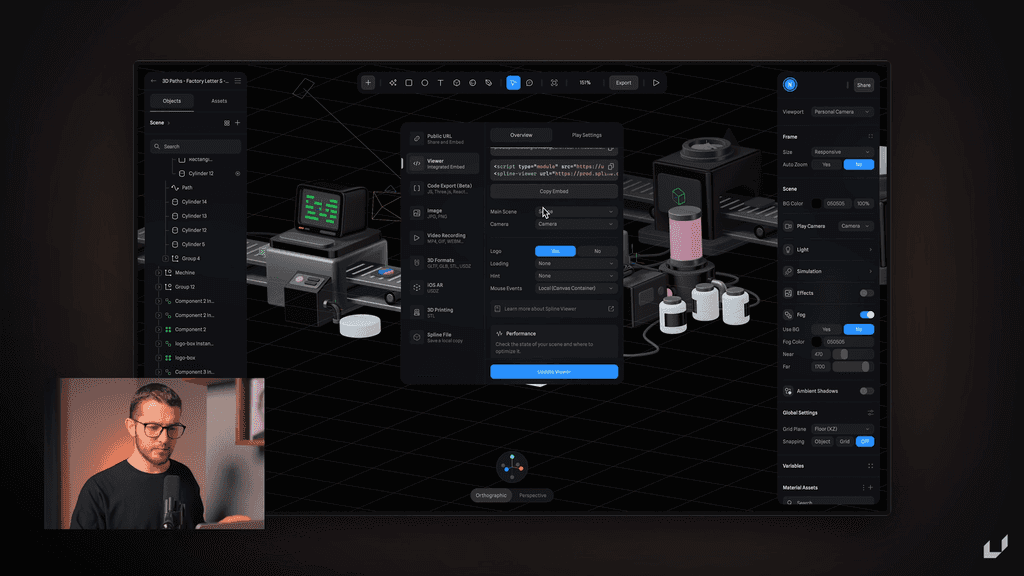Click the Learn more about Spline Viewer link
The image size is (1024, 576).
(540, 309)
